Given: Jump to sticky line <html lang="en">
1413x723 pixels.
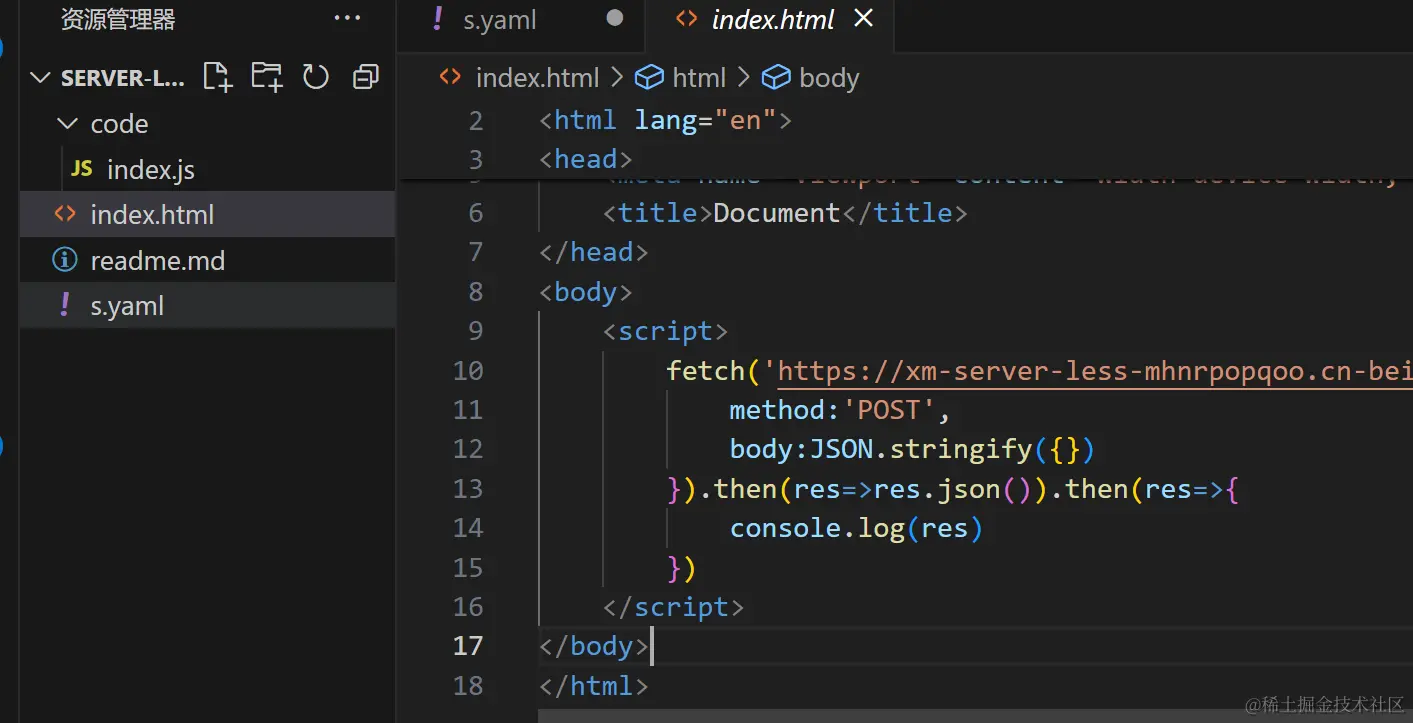Looking at the screenshot, I should click(x=665, y=121).
